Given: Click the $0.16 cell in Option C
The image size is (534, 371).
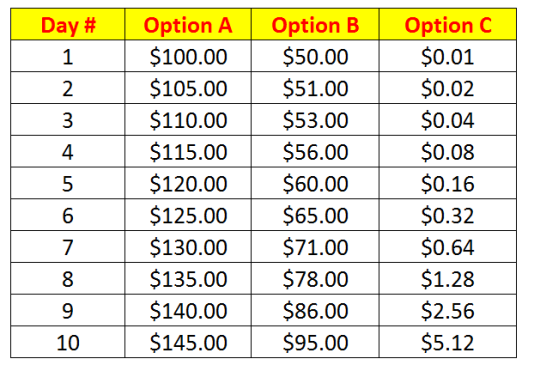Looking at the screenshot, I should click(x=448, y=183).
